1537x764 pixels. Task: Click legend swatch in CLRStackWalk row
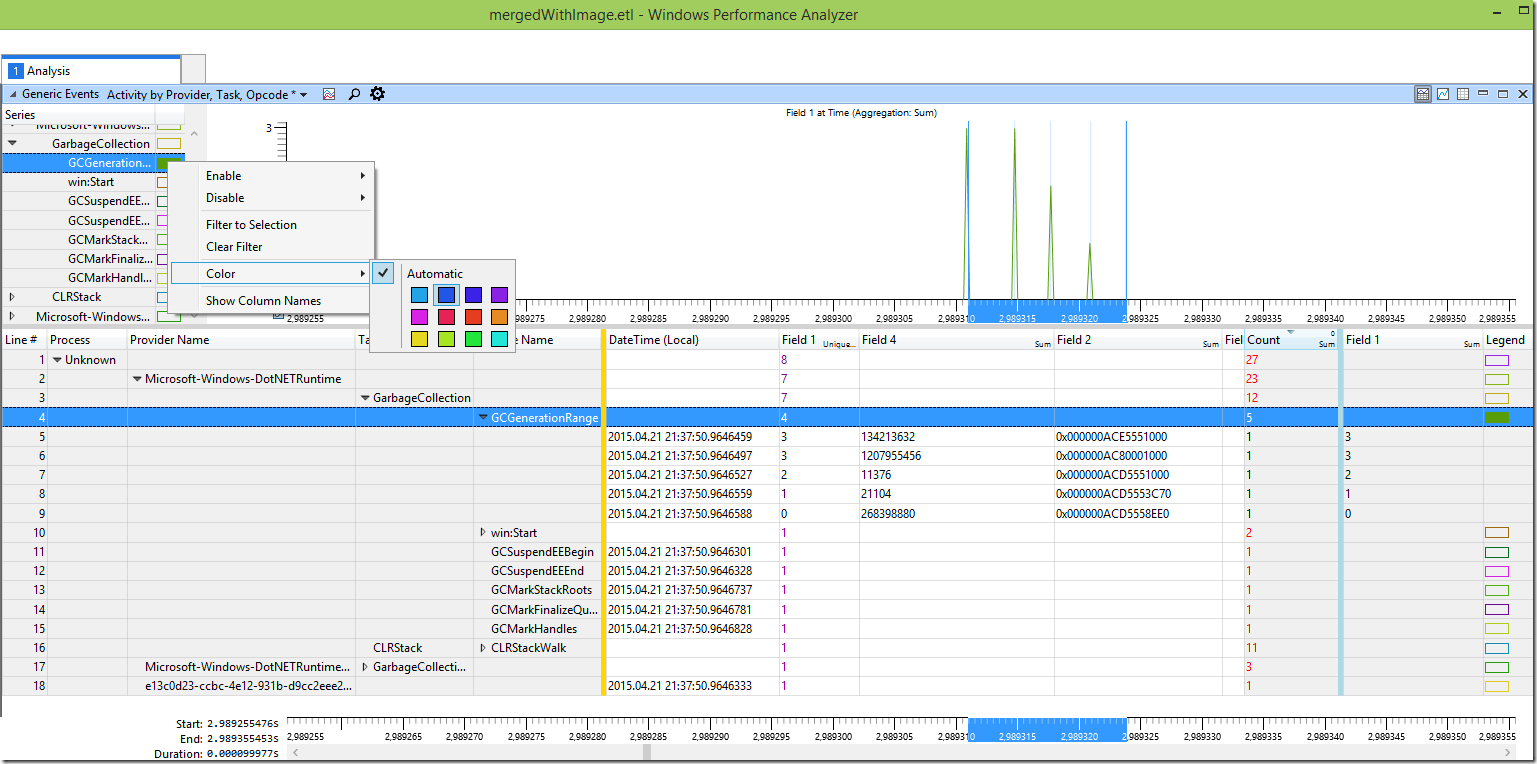(x=1497, y=648)
